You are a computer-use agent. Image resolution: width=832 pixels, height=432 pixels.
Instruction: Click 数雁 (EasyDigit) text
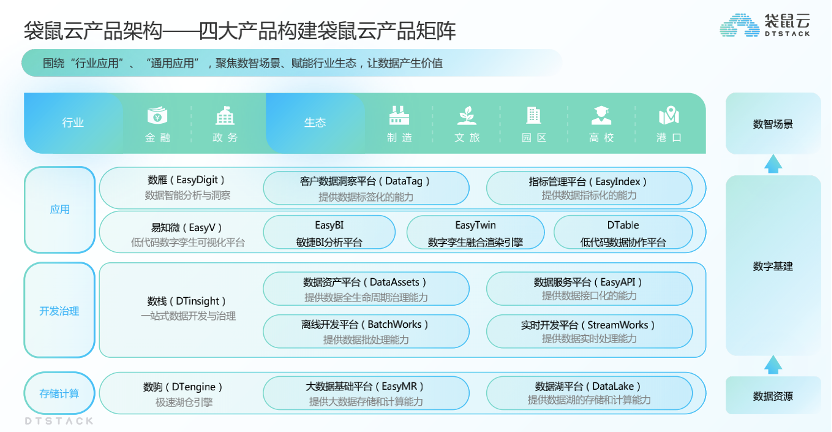187,180
